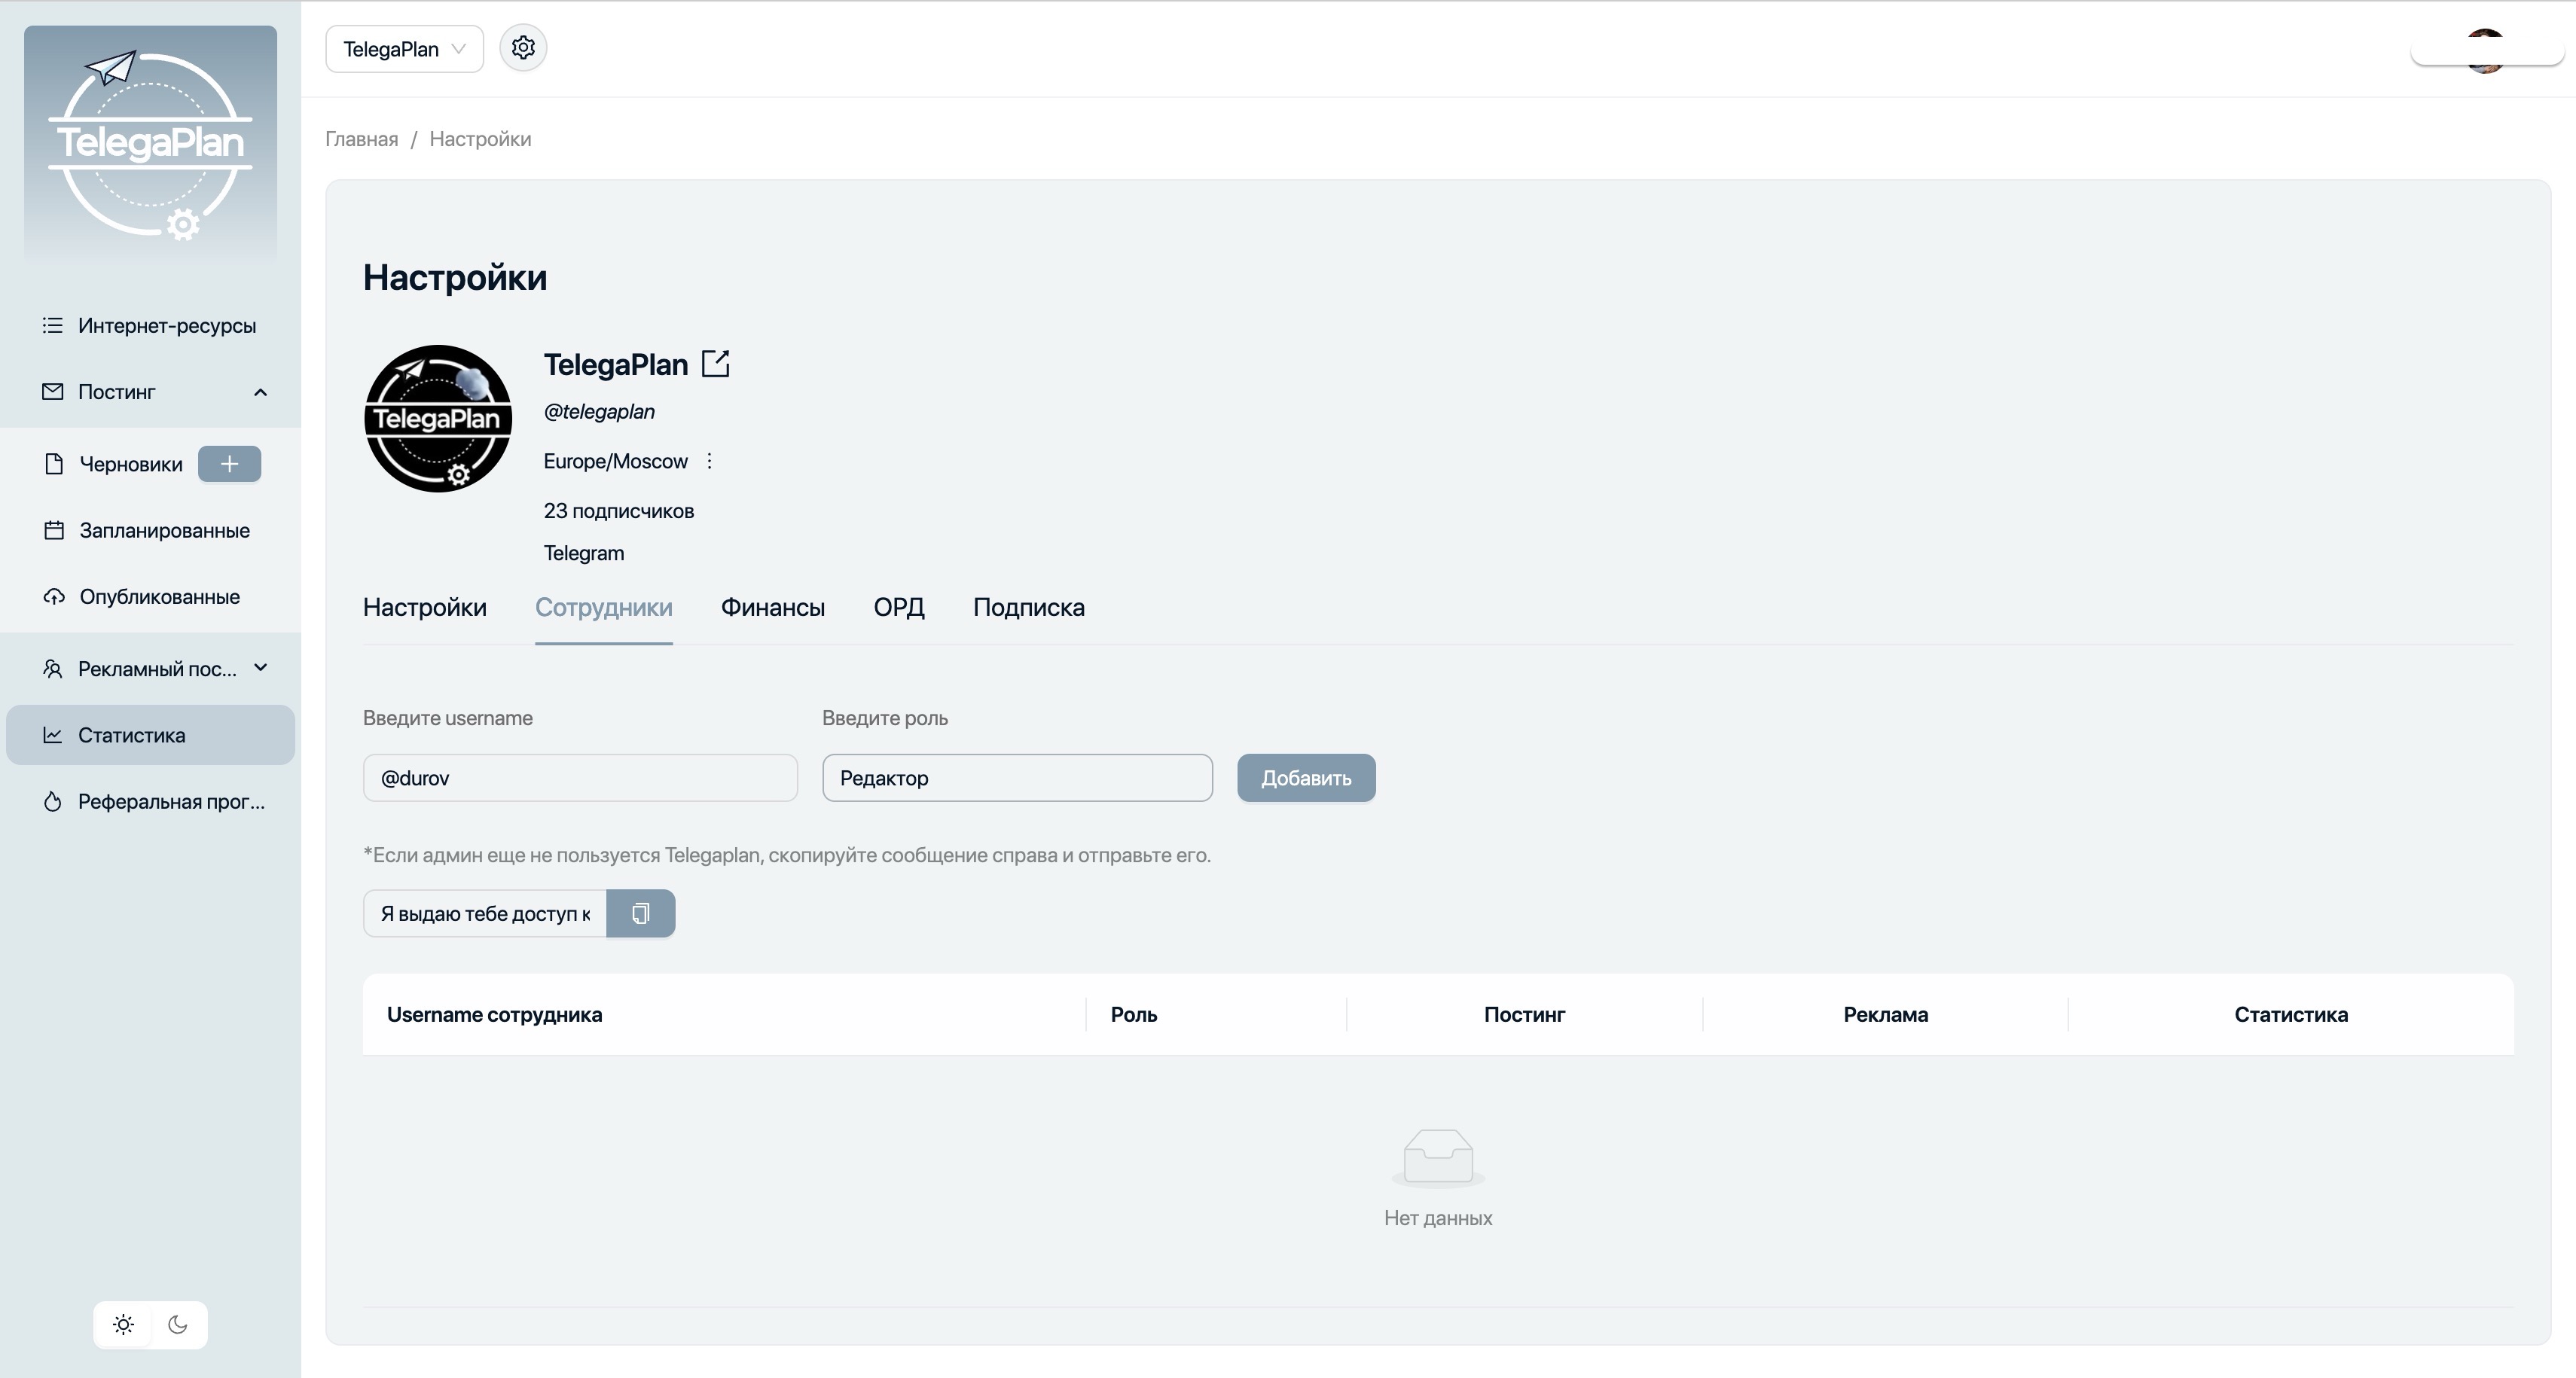
Task: Click the Статистика column header
Action: 2291,1014
